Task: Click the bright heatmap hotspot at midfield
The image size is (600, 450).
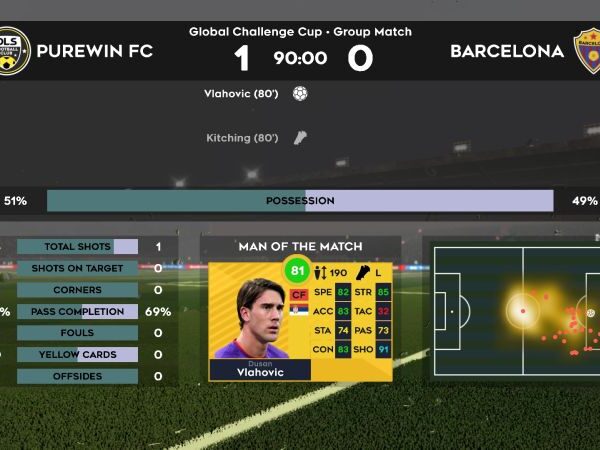Action: pos(523,311)
